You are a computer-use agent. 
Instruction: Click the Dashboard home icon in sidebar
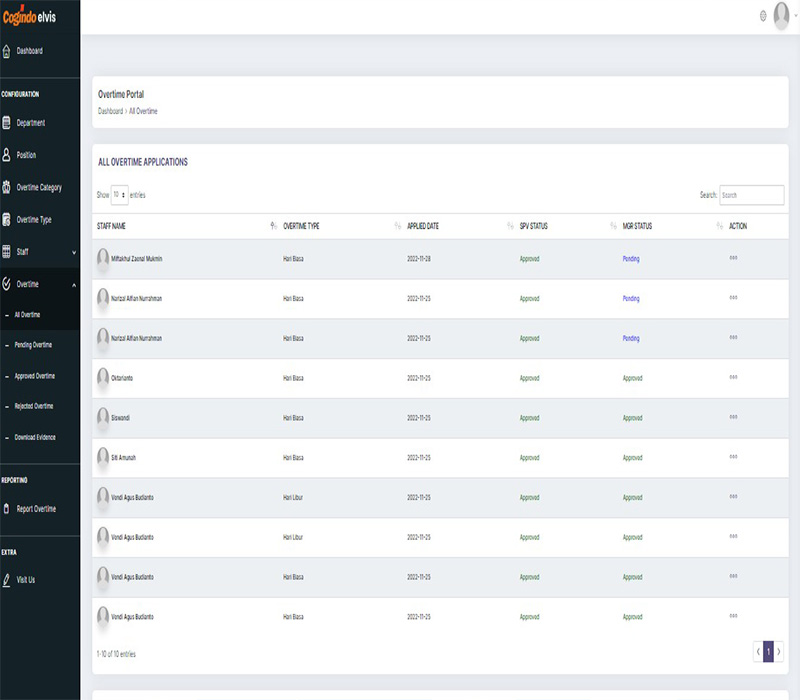7,51
